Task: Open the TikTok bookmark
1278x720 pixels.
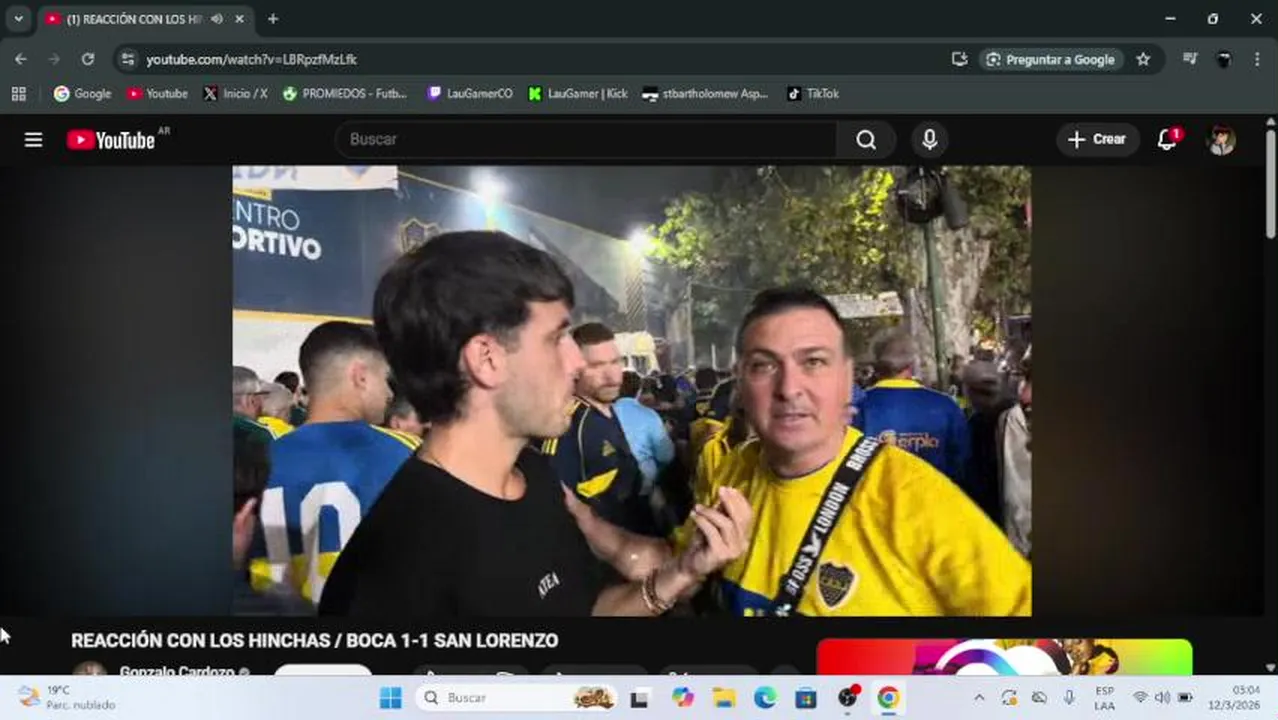Action: pyautogui.click(x=812, y=93)
